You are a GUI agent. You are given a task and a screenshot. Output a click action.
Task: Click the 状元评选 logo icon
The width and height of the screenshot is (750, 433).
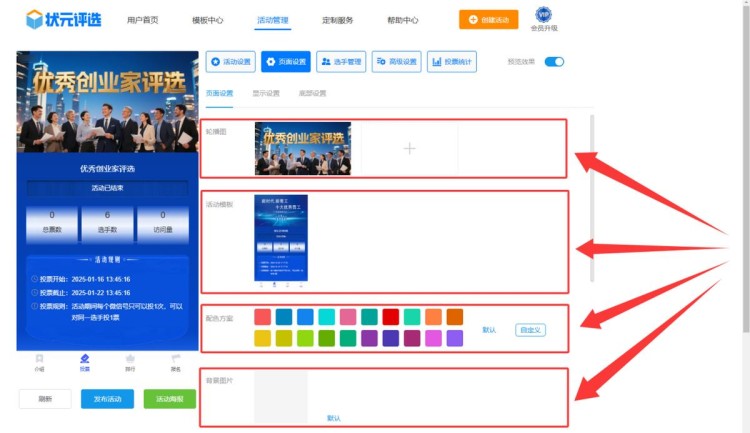[x=35, y=19]
